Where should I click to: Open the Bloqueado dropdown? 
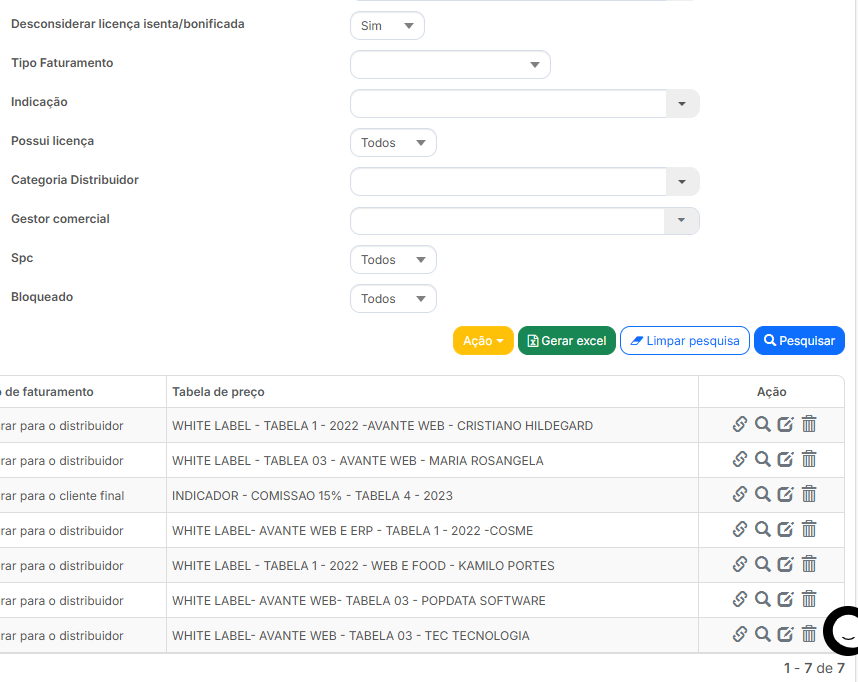point(393,299)
